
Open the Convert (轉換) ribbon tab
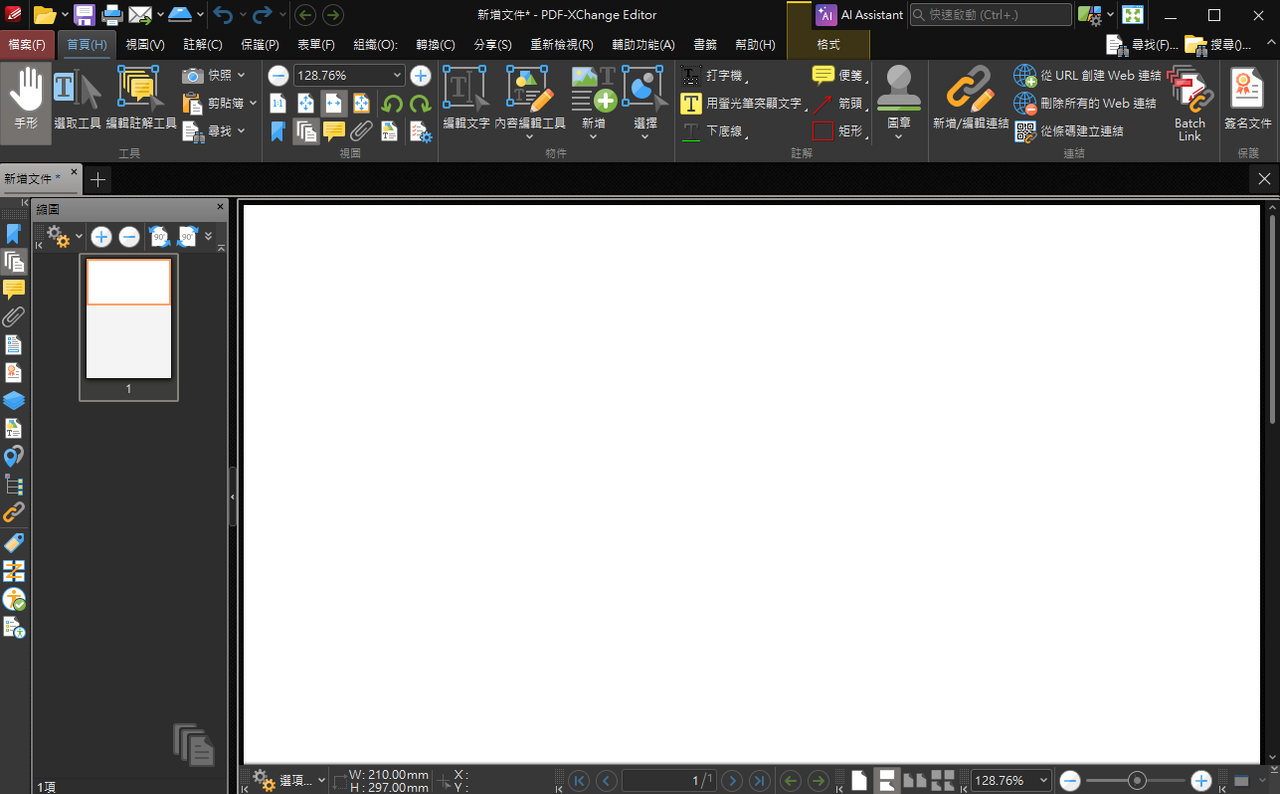[435, 45]
